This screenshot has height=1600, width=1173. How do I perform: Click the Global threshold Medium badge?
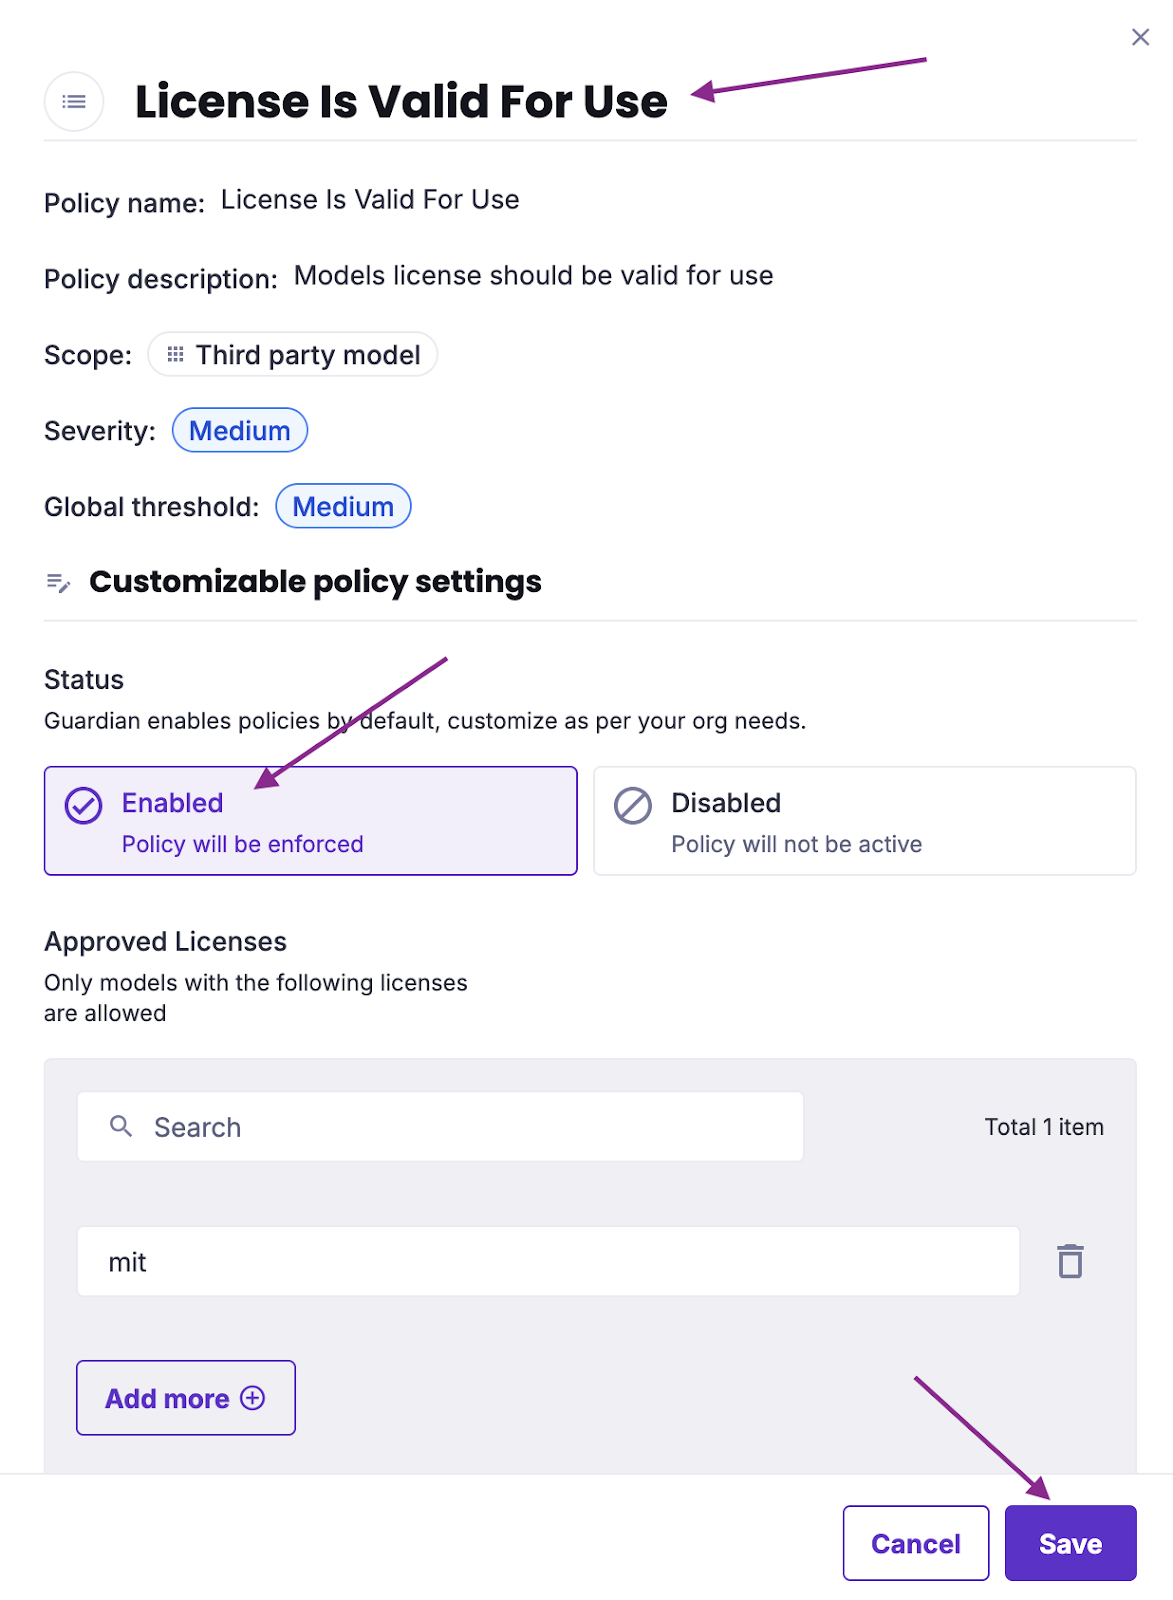click(343, 506)
